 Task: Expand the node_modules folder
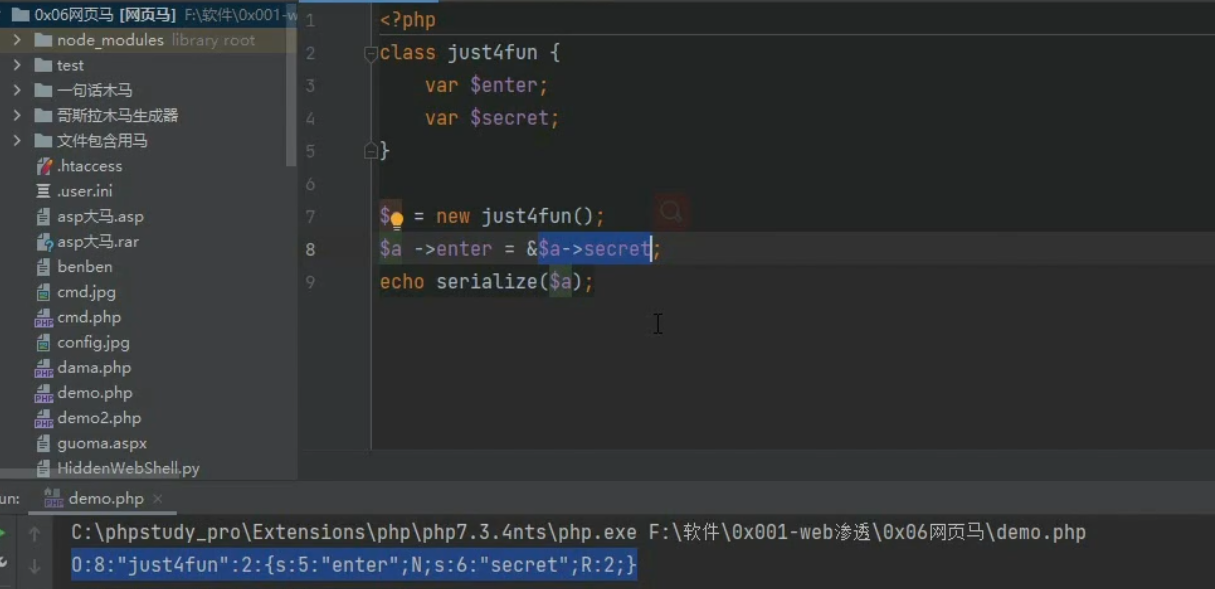17,40
